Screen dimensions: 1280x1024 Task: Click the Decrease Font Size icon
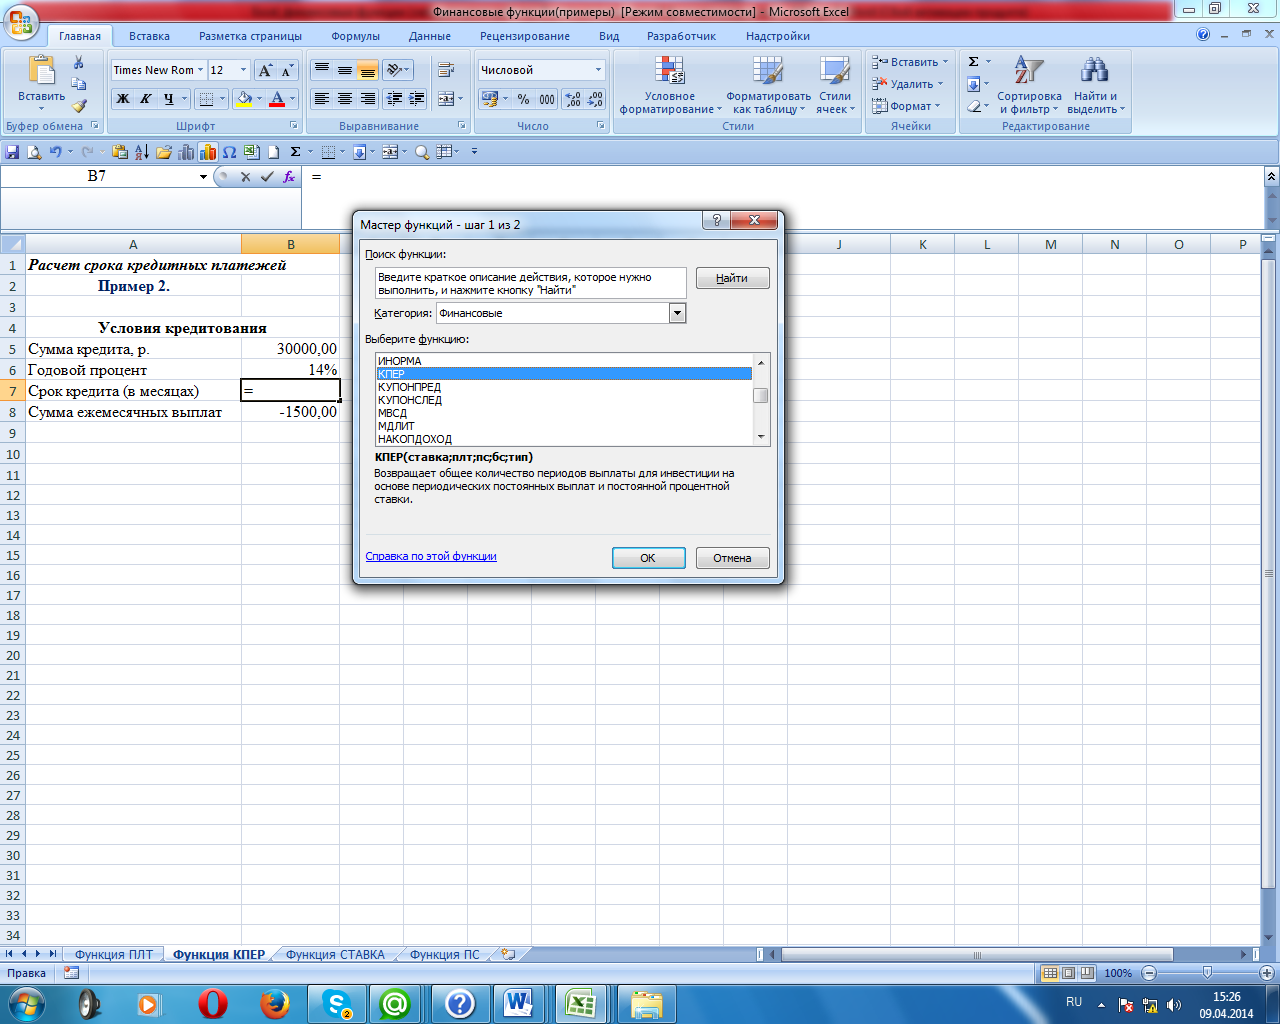tap(287, 70)
